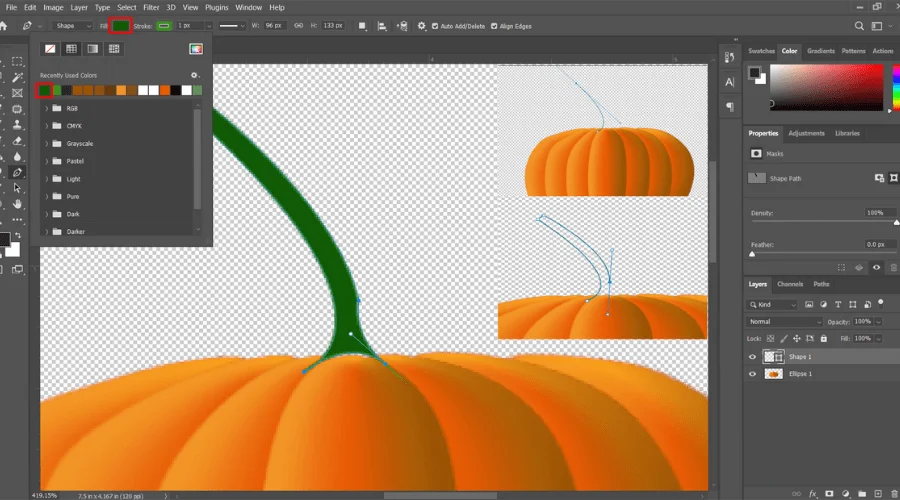Screen dimensions: 900x500
Task: Select the Path Selection arrow tool
Action: tap(17, 188)
